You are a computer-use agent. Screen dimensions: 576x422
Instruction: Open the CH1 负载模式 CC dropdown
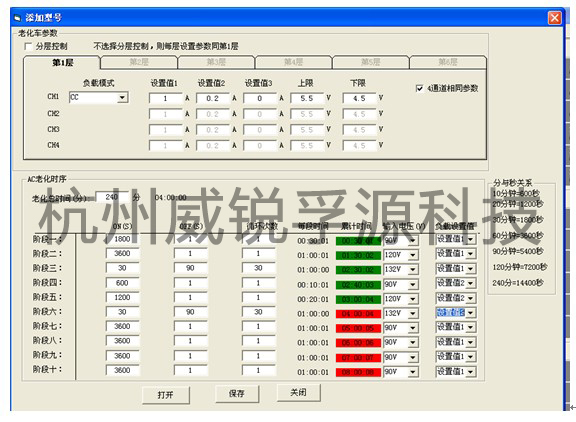pos(123,98)
